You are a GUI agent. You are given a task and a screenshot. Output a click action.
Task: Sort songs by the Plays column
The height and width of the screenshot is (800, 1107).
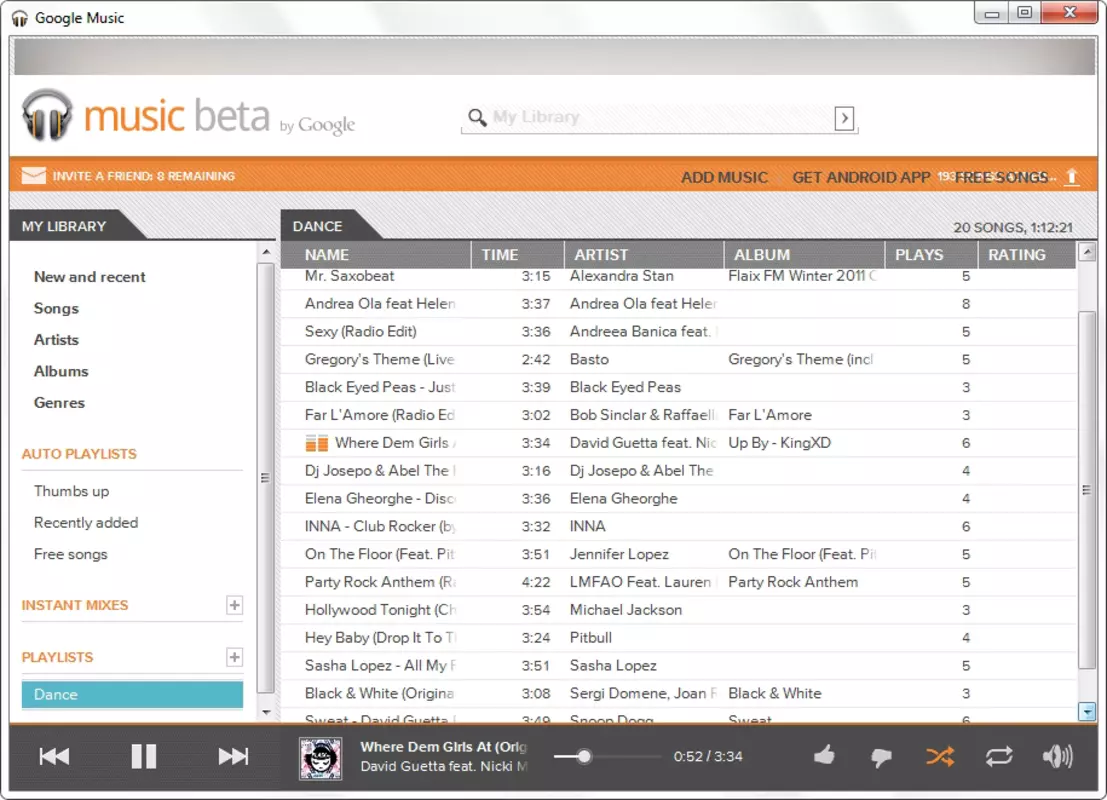pyautogui.click(x=931, y=255)
